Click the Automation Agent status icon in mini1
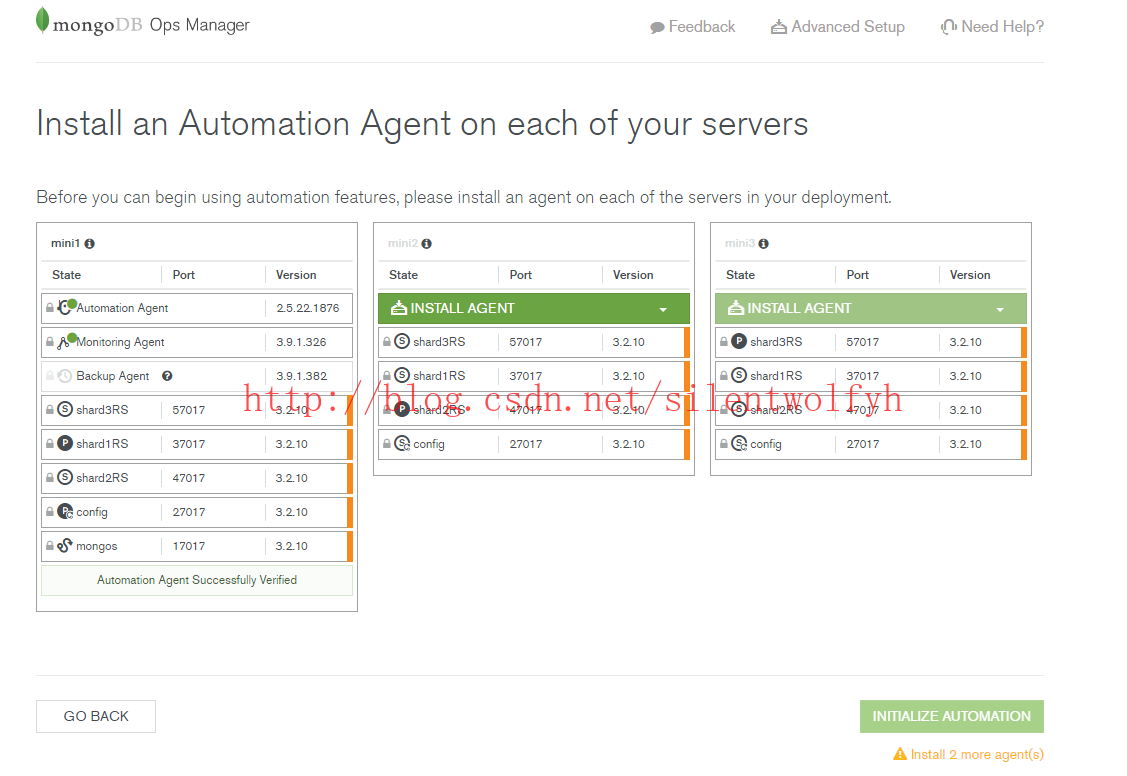This screenshot has height=776, width=1127. click(x=66, y=307)
